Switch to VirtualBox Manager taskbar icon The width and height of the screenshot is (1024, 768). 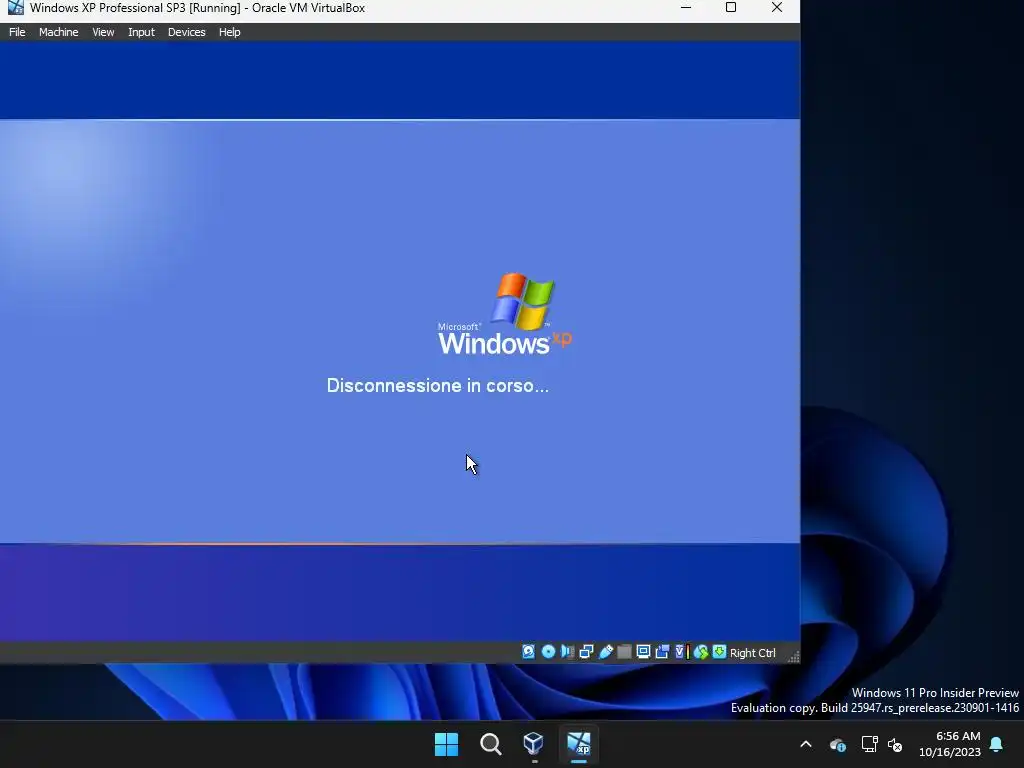(x=534, y=744)
